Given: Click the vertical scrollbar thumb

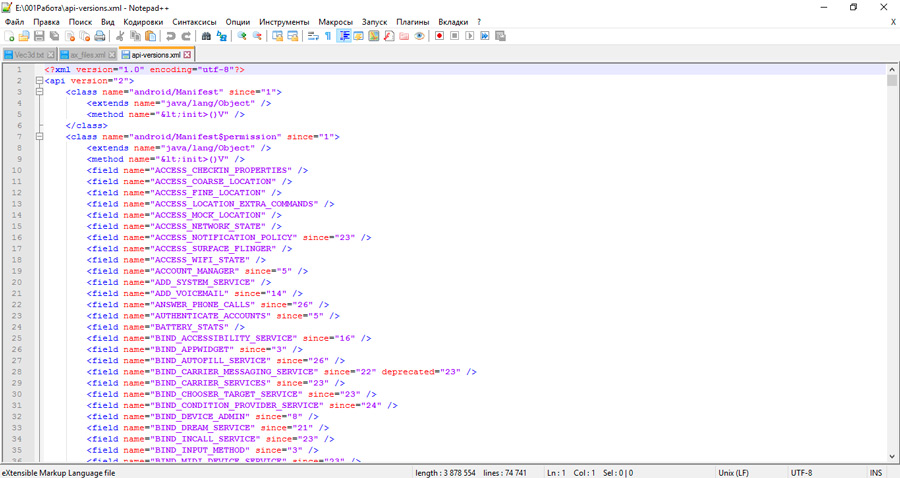Looking at the screenshot, I should pos(891,81).
